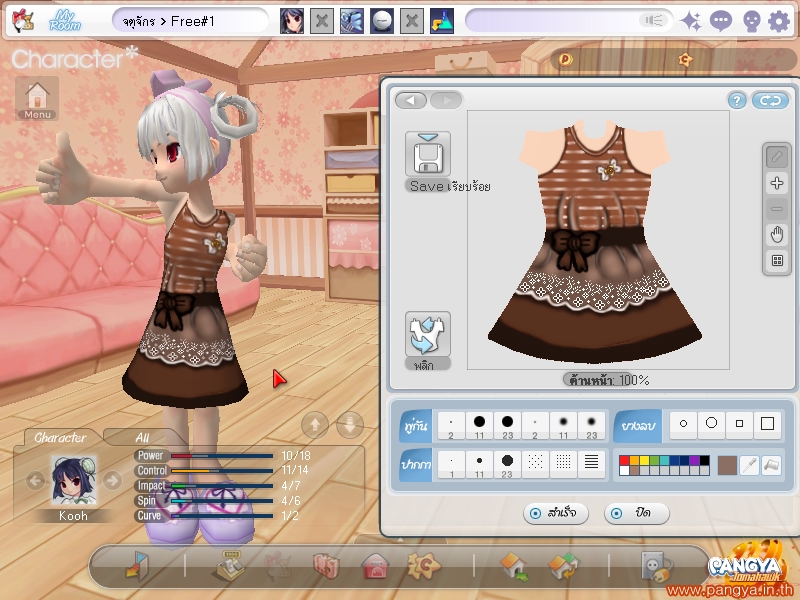
Task: Click the Kooh character portrait
Action: coord(73,480)
